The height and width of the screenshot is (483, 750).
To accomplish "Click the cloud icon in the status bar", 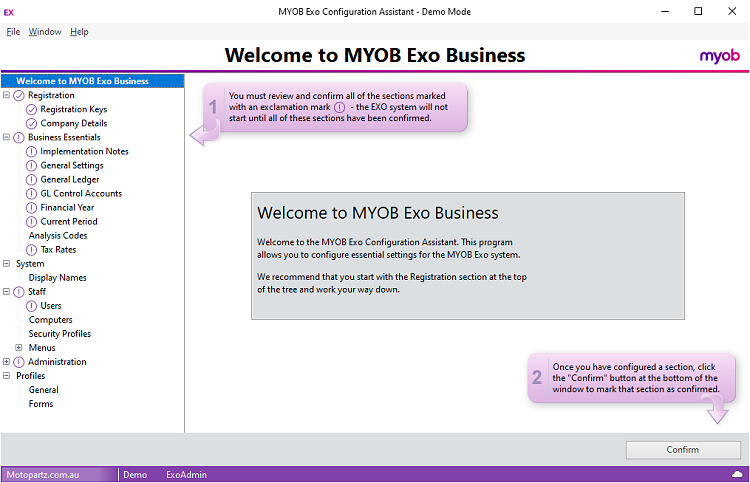I will (x=737, y=474).
